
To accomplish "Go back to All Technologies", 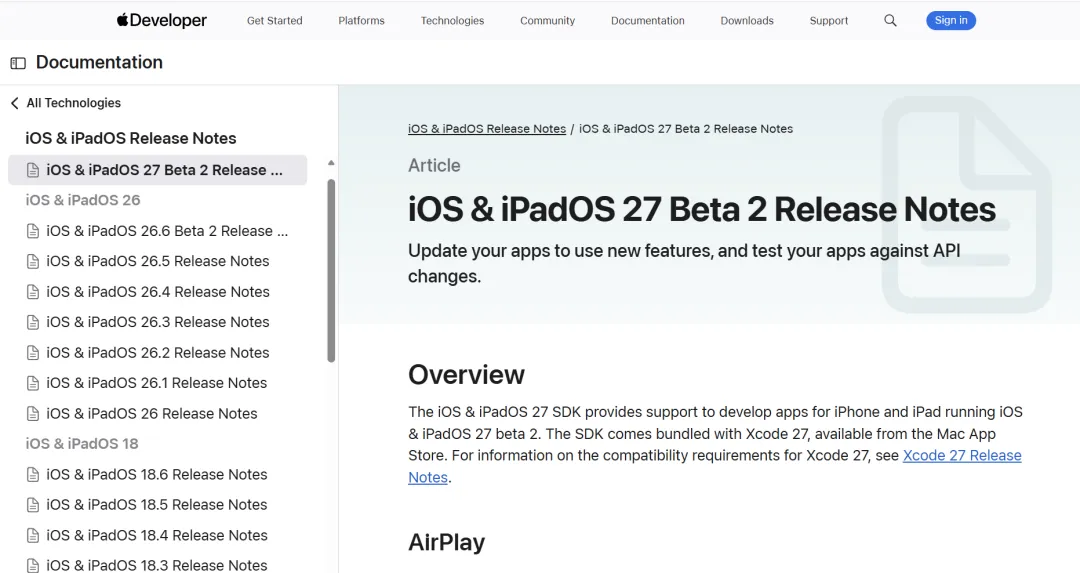I will tap(73, 103).
